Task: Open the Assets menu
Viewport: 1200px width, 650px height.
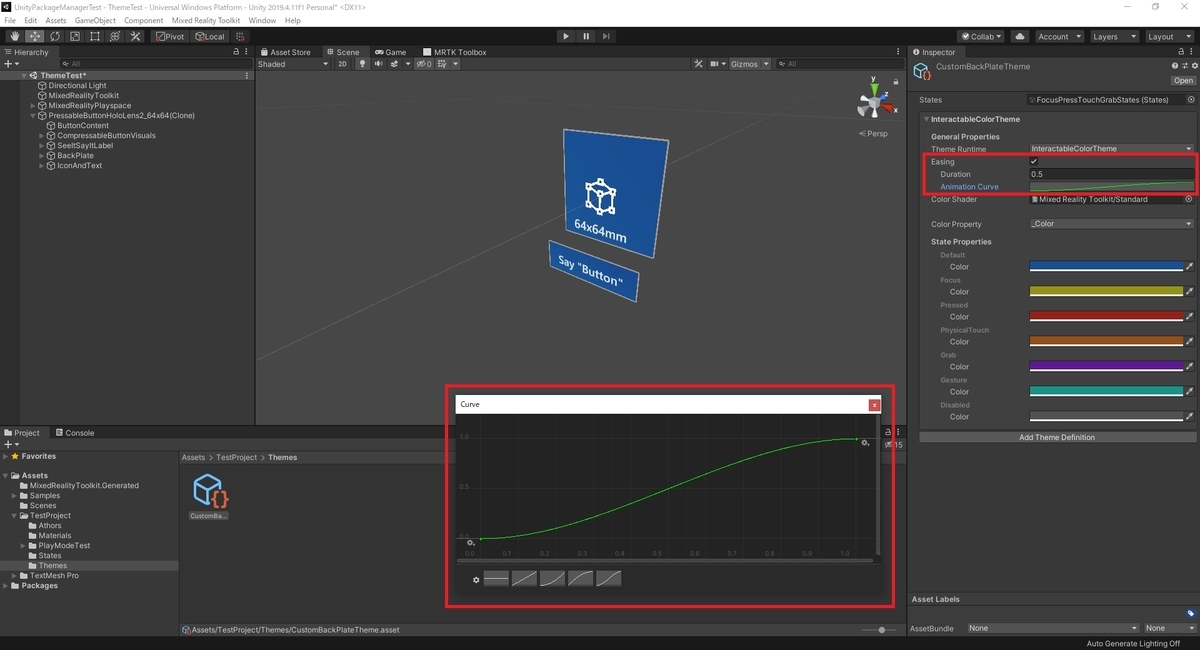Action: click(56, 20)
